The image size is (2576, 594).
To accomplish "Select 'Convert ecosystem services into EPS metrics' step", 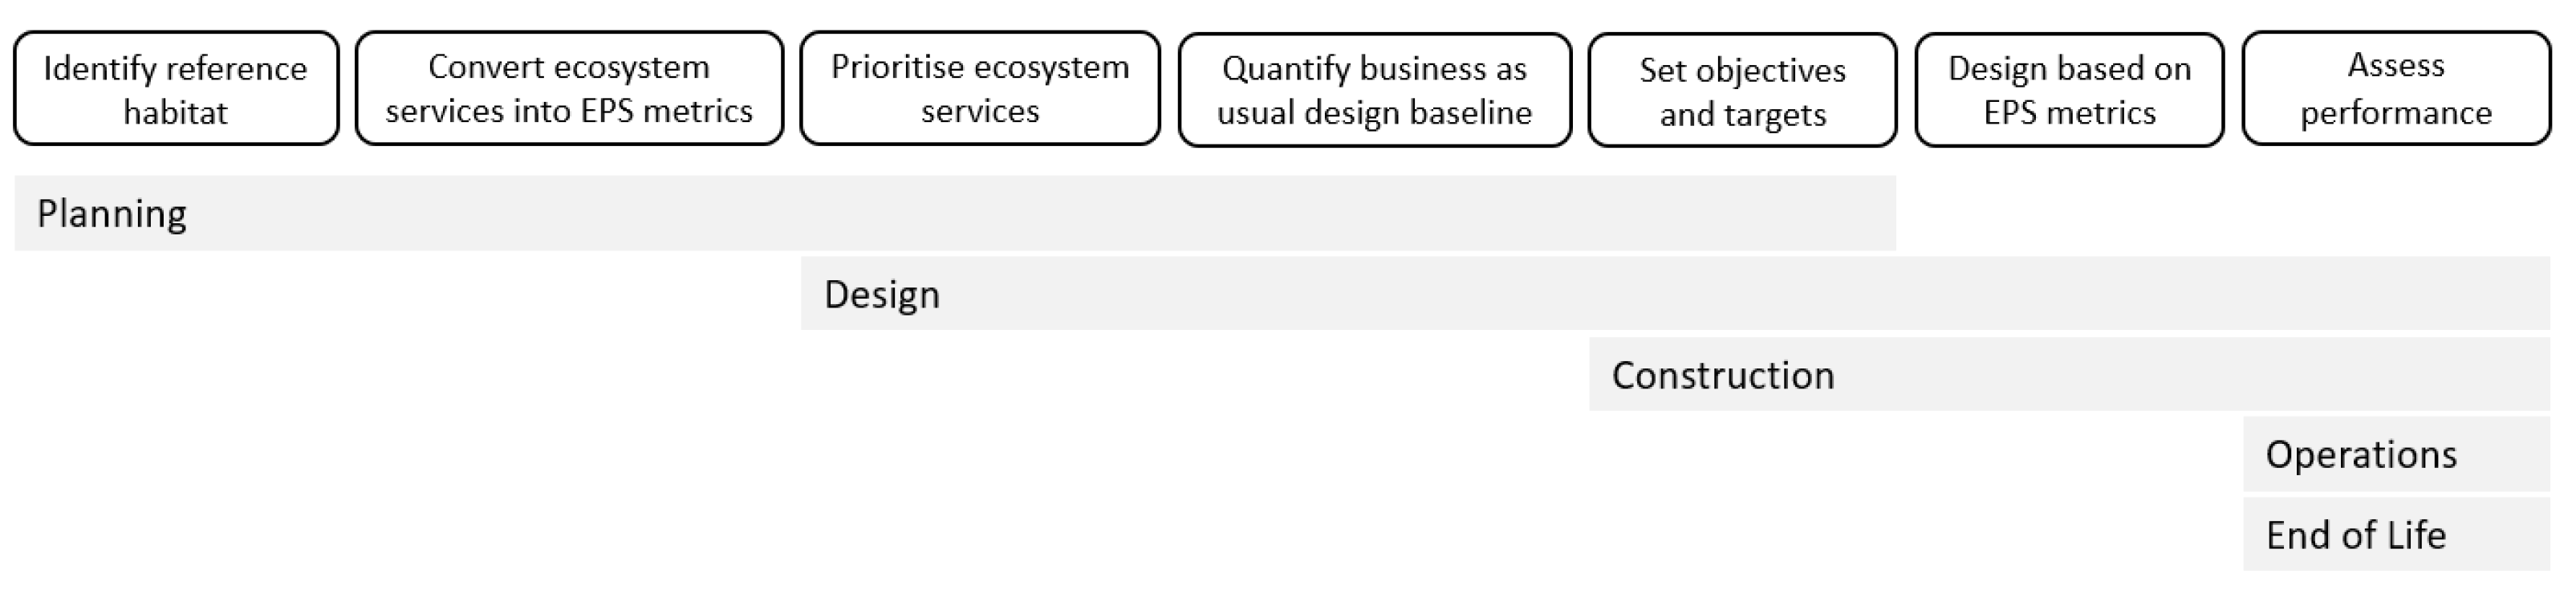I will [569, 89].
